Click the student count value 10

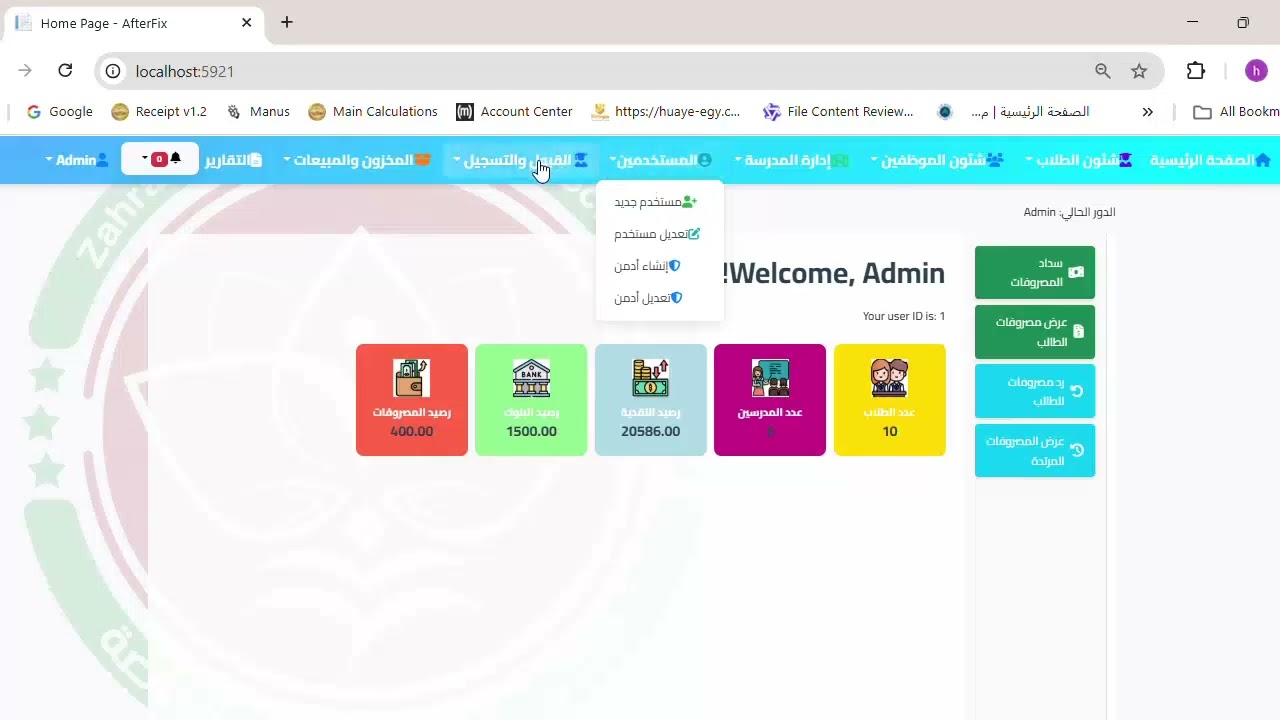(890, 431)
